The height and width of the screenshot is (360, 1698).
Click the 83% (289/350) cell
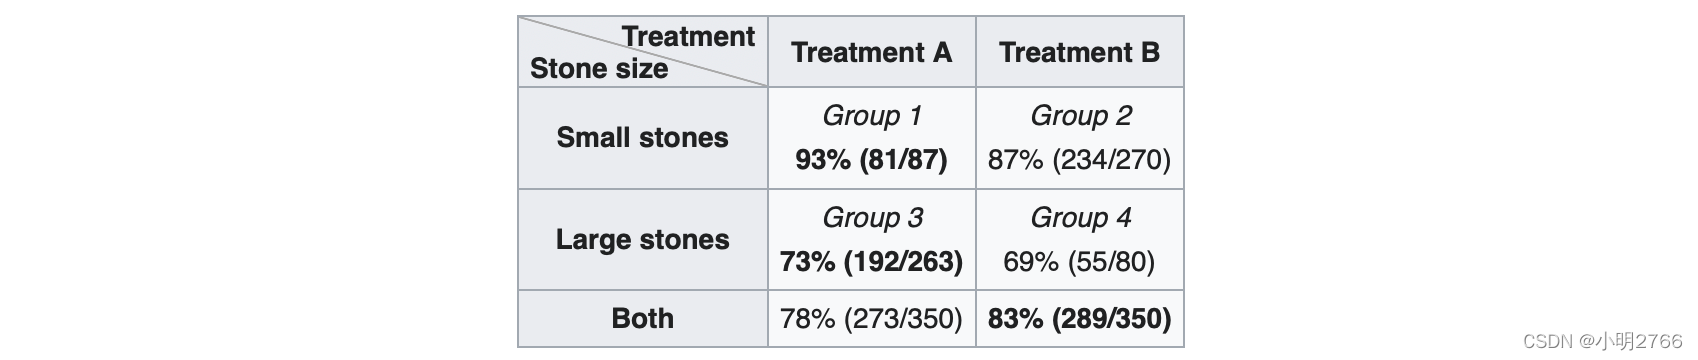click(x=1079, y=318)
